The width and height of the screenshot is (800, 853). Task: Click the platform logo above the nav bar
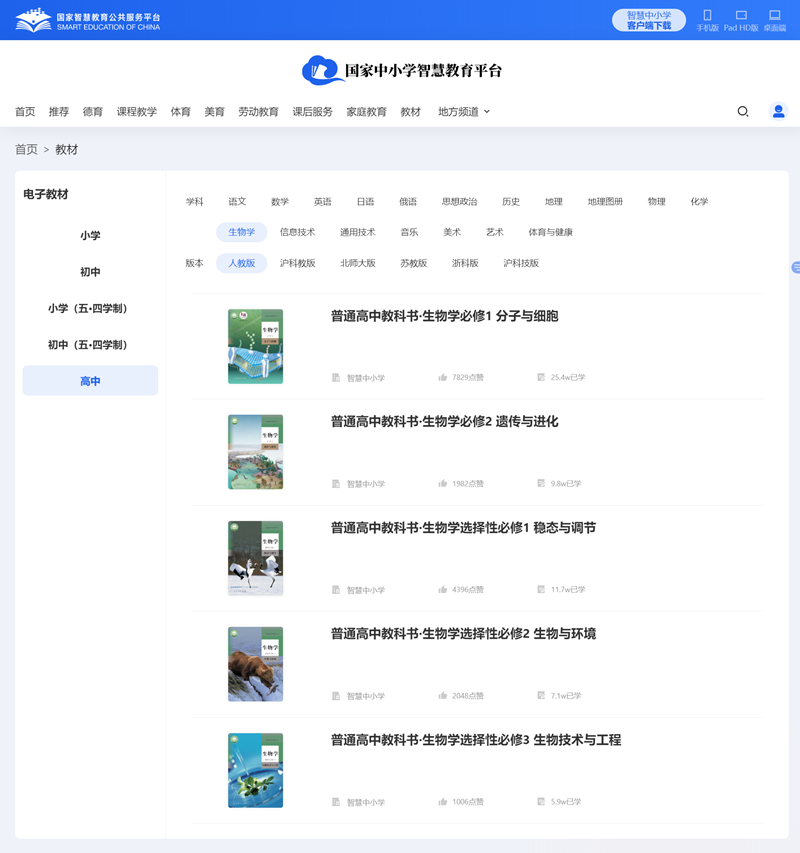tap(400, 70)
